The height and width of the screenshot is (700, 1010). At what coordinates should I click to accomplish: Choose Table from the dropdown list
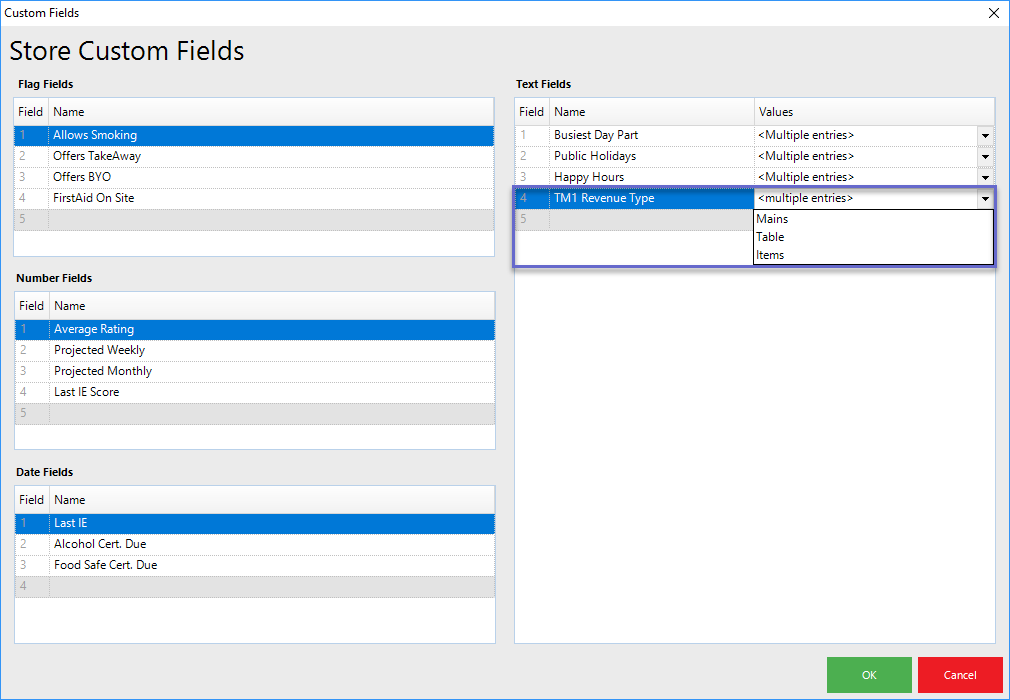[x=770, y=237]
